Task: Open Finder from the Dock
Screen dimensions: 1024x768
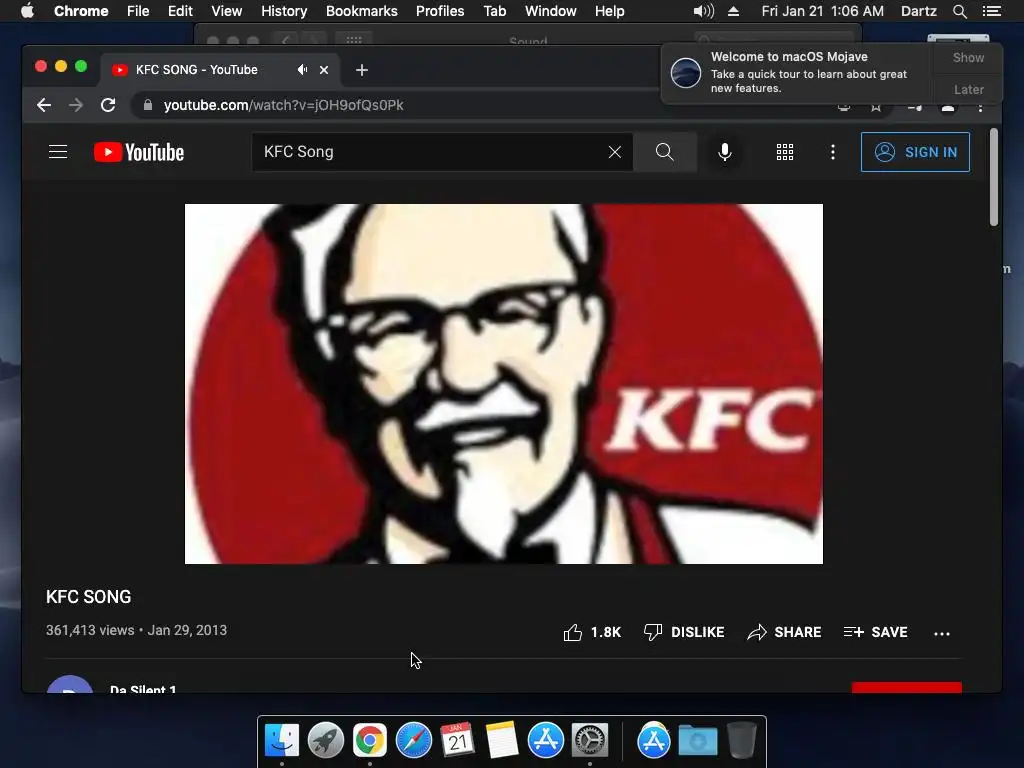Action: coord(282,740)
